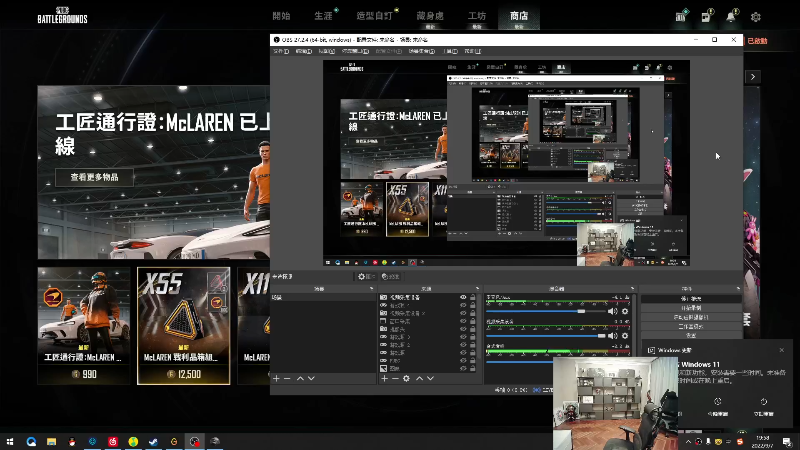This screenshot has width=800, height=450.
Task: Add a new source in OBS Sources dock
Action: pyautogui.click(x=385, y=379)
